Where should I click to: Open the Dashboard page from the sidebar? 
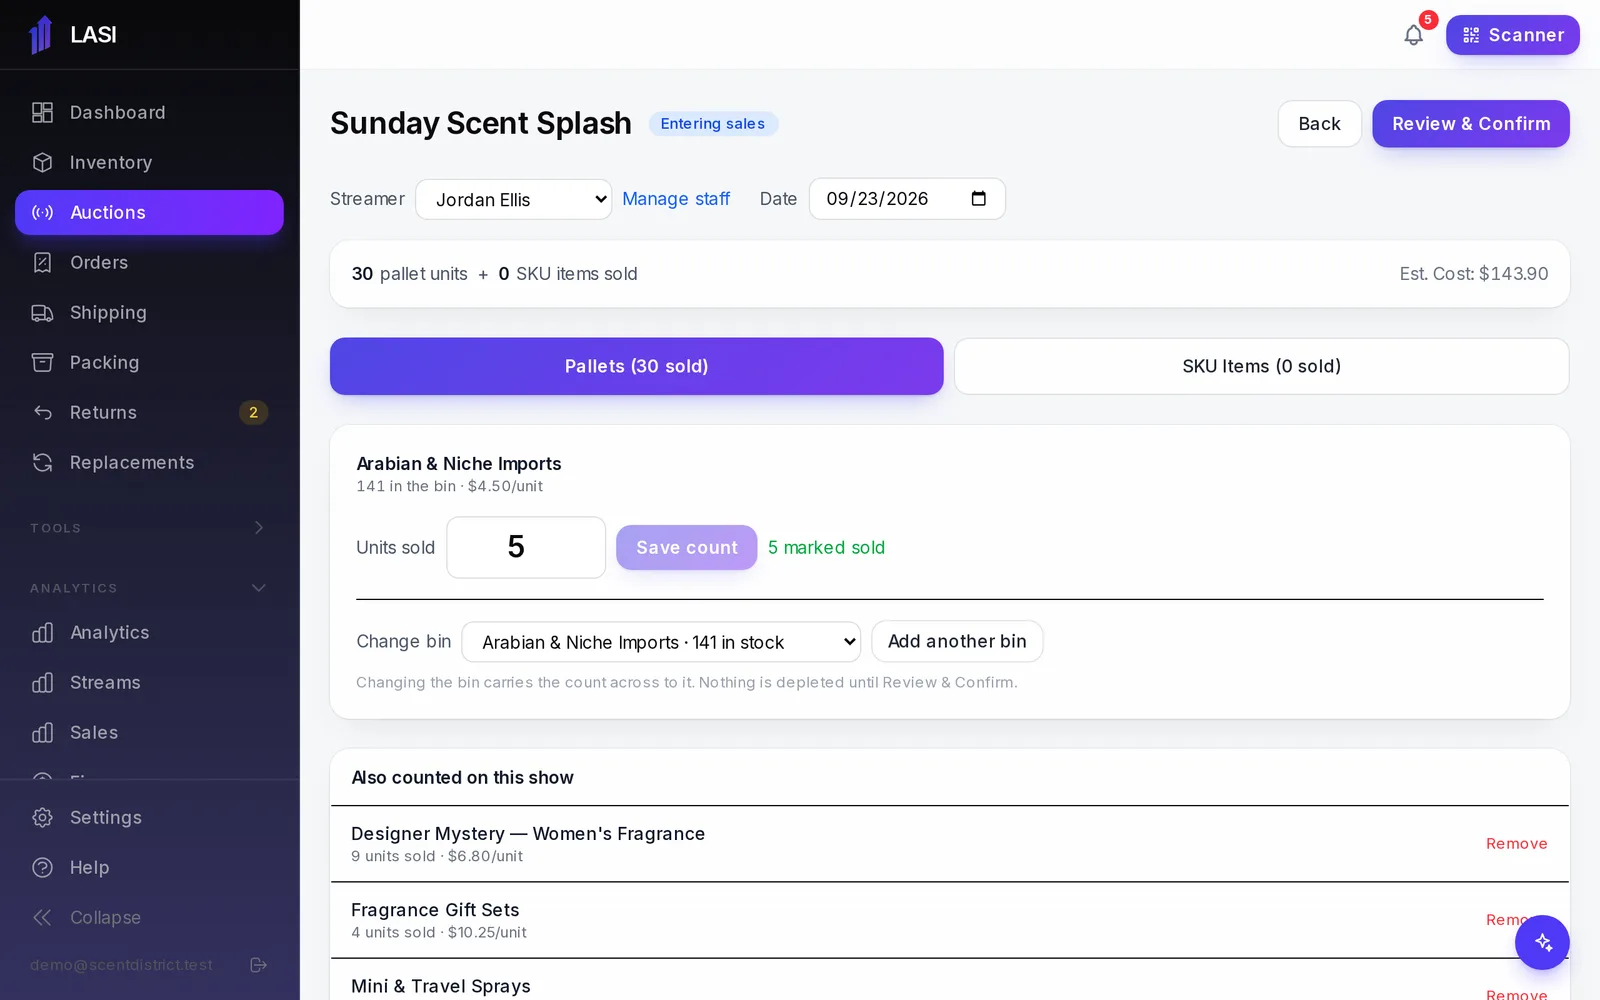coord(149,112)
